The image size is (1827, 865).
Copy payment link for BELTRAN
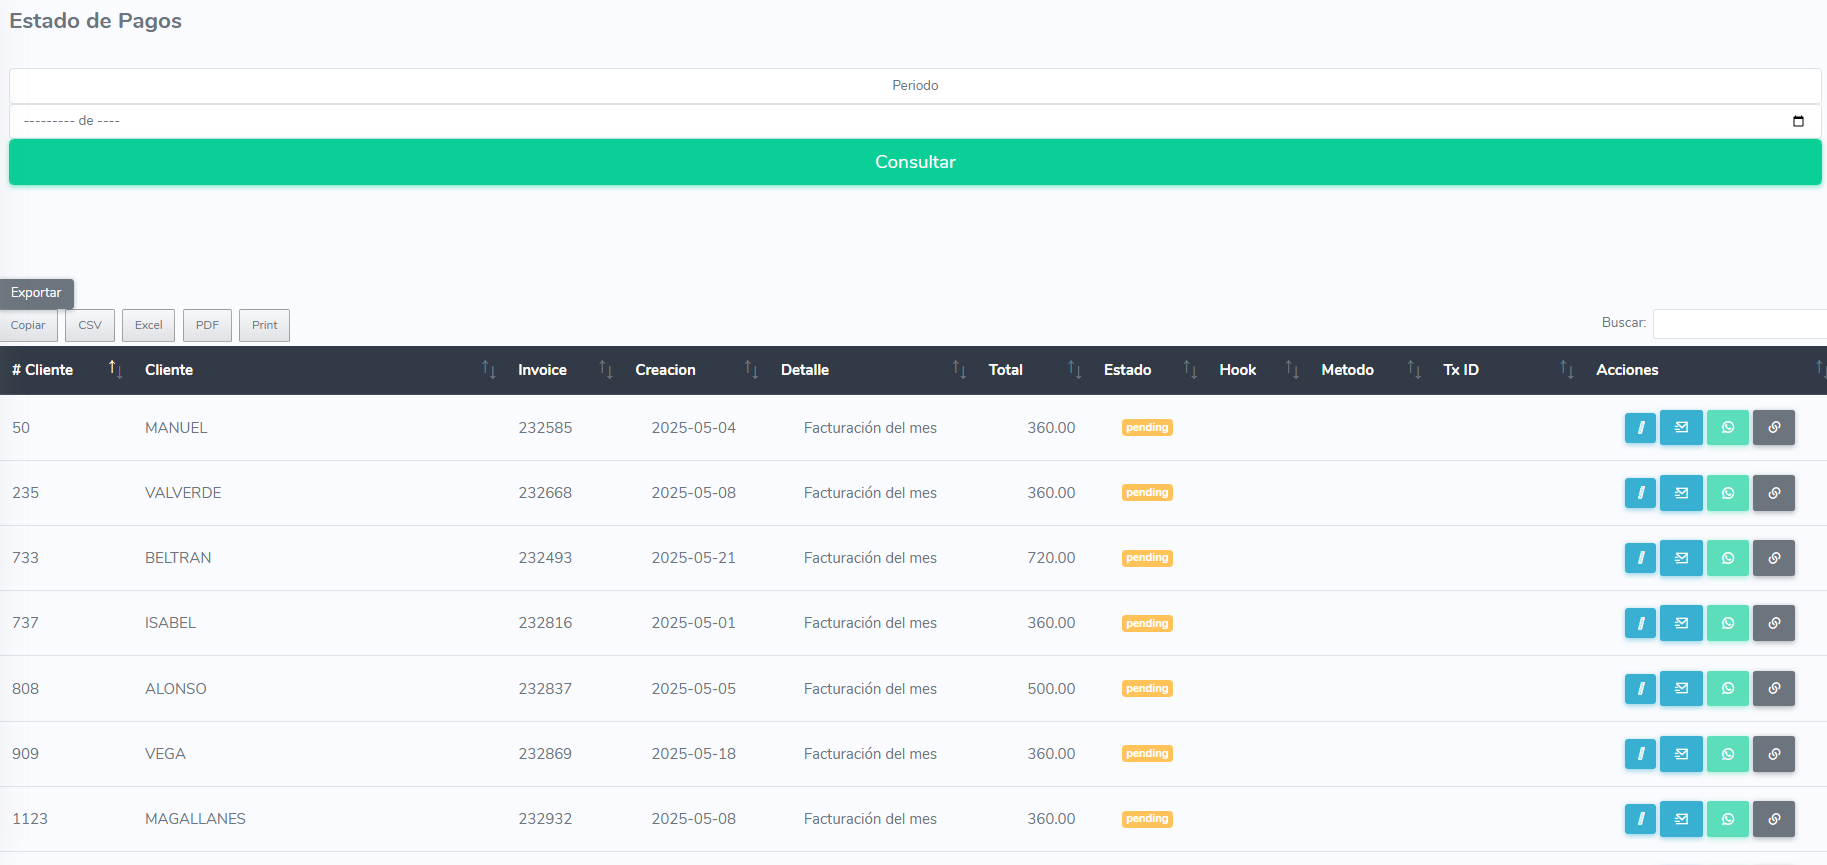pyautogui.click(x=1773, y=558)
